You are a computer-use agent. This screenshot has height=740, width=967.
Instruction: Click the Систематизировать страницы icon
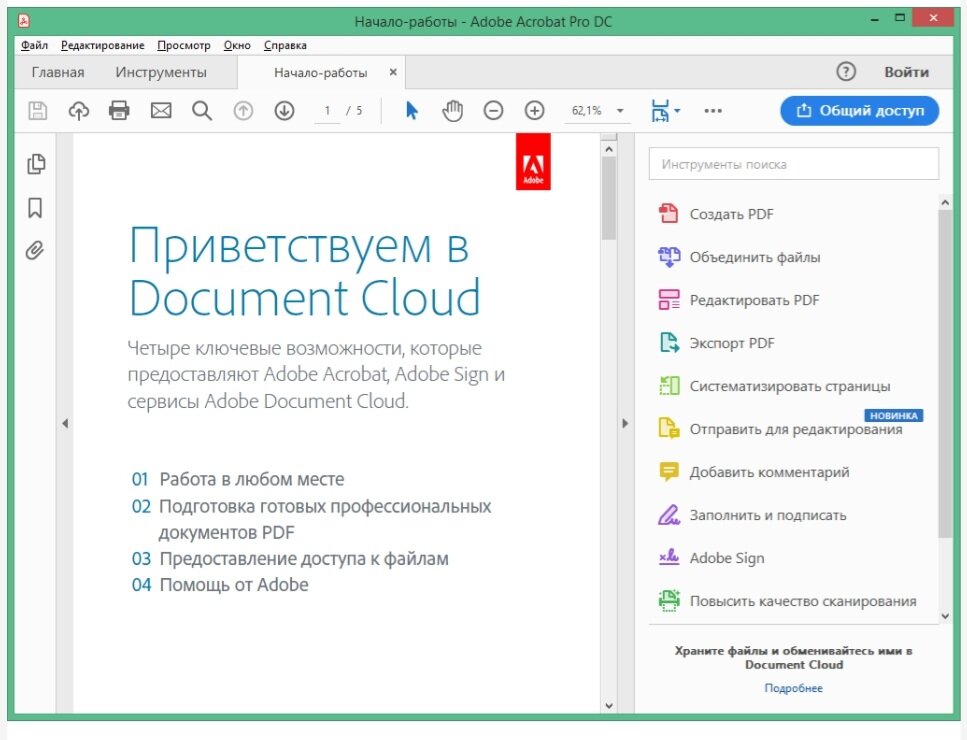669,385
